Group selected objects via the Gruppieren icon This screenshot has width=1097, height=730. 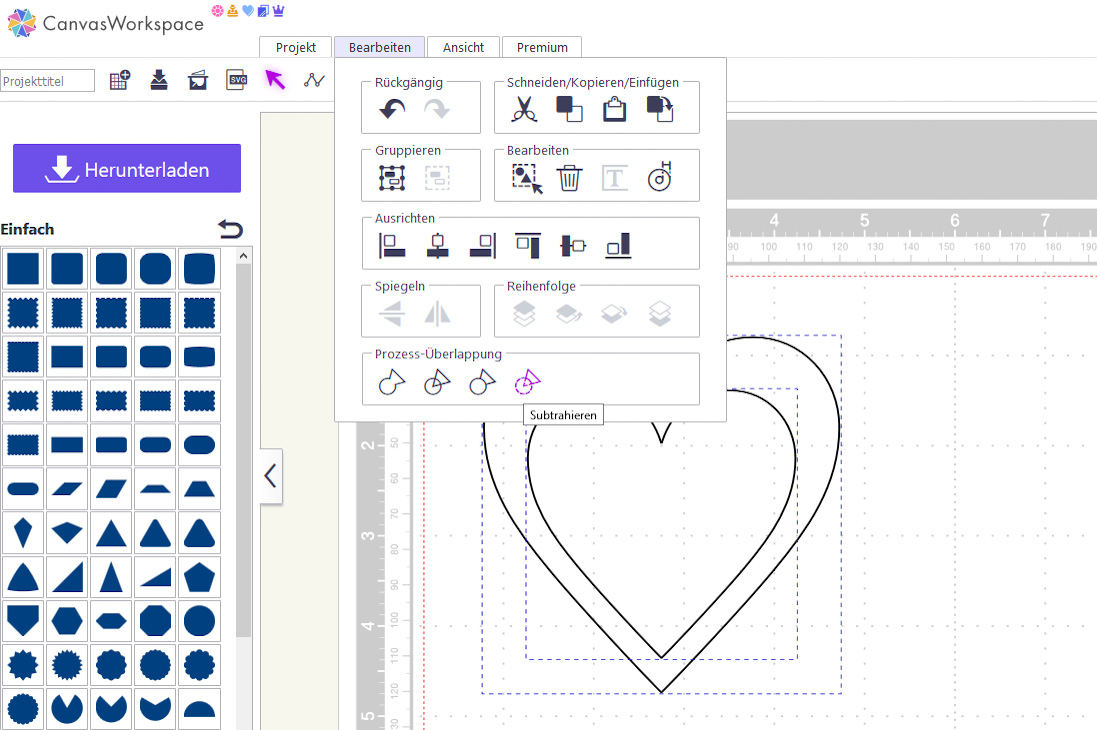click(x=392, y=178)
